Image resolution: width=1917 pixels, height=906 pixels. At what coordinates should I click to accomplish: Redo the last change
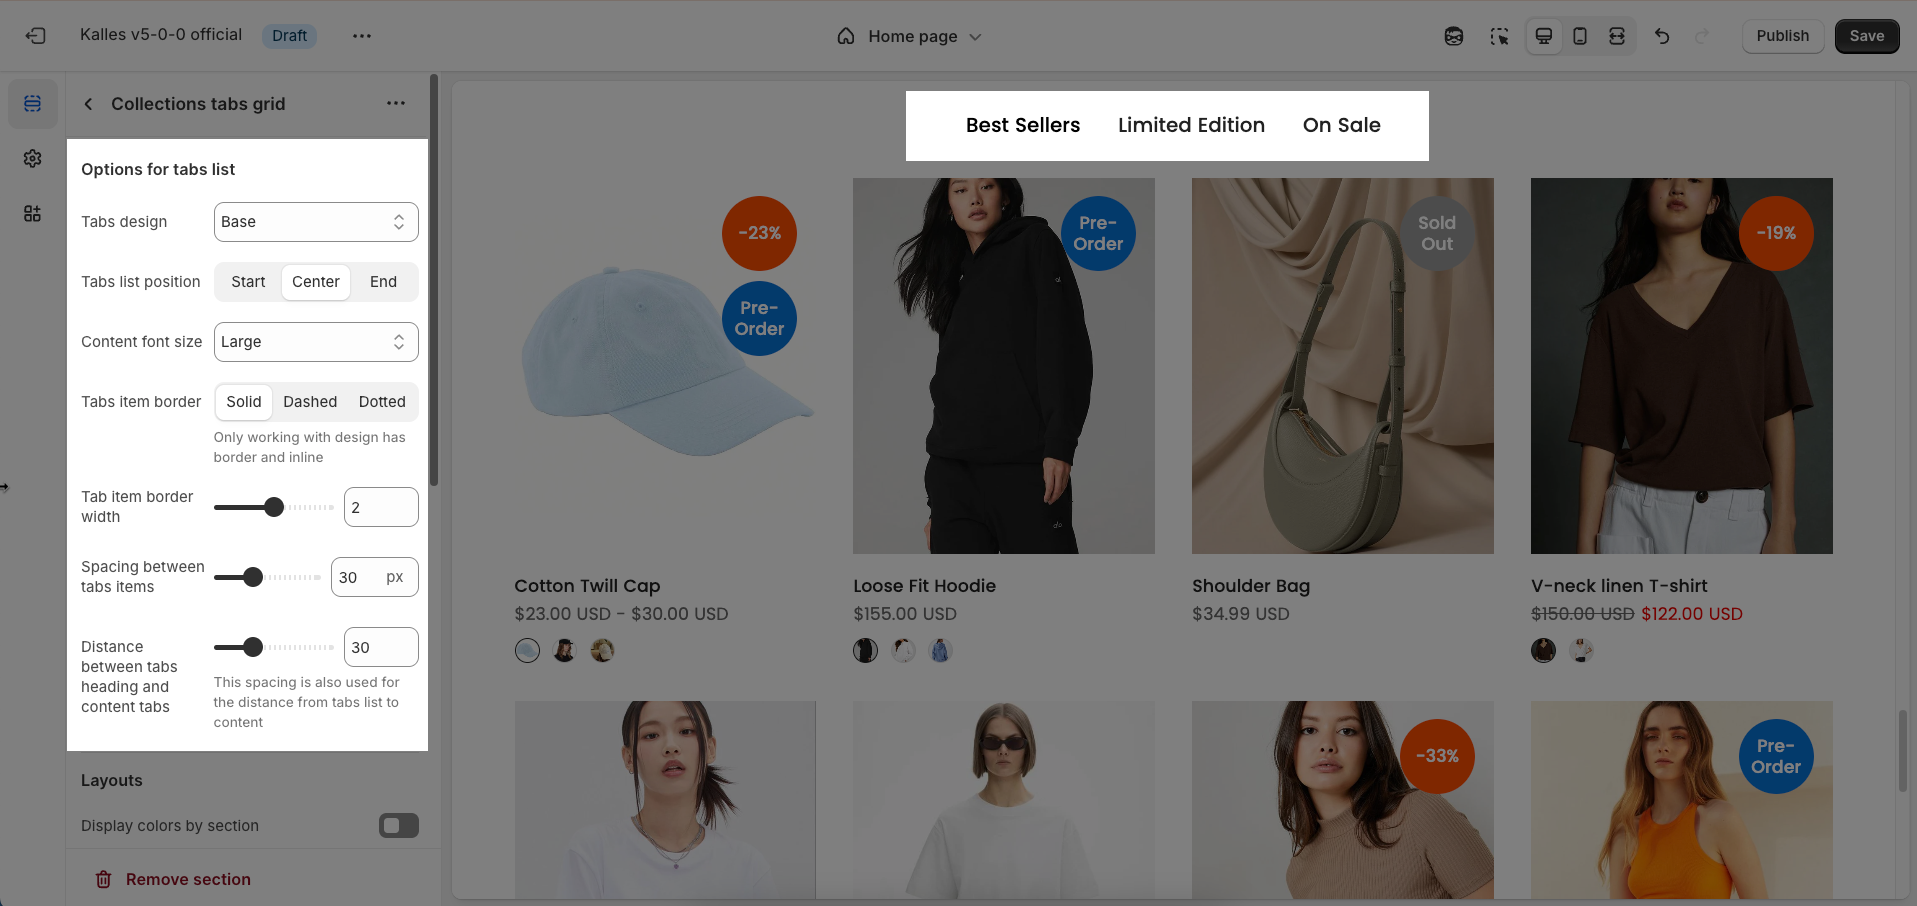[x=1701, y=36]
